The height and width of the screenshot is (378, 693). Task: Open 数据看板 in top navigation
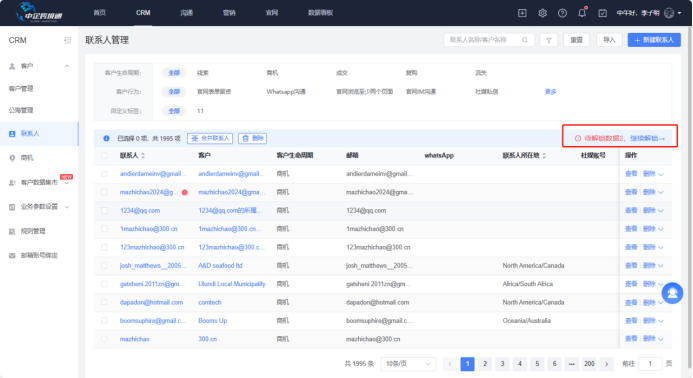point(320,13)
